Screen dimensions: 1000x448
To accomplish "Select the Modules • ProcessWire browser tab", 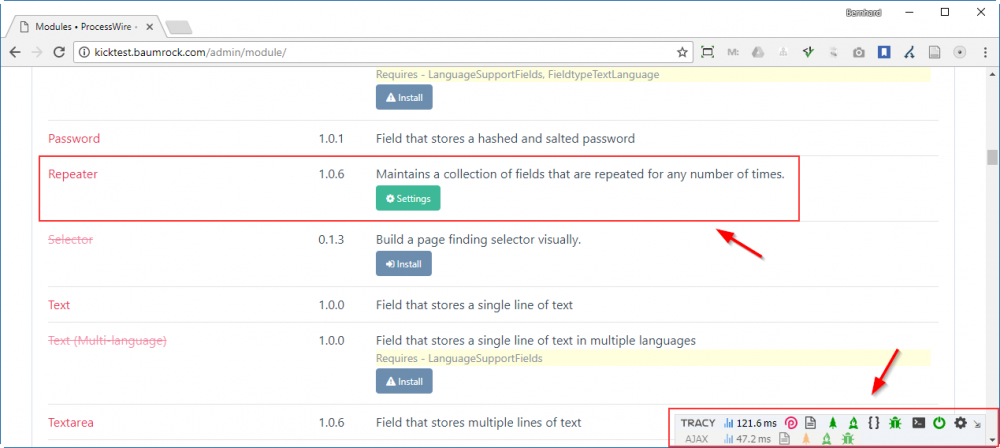I will (85, 27).
